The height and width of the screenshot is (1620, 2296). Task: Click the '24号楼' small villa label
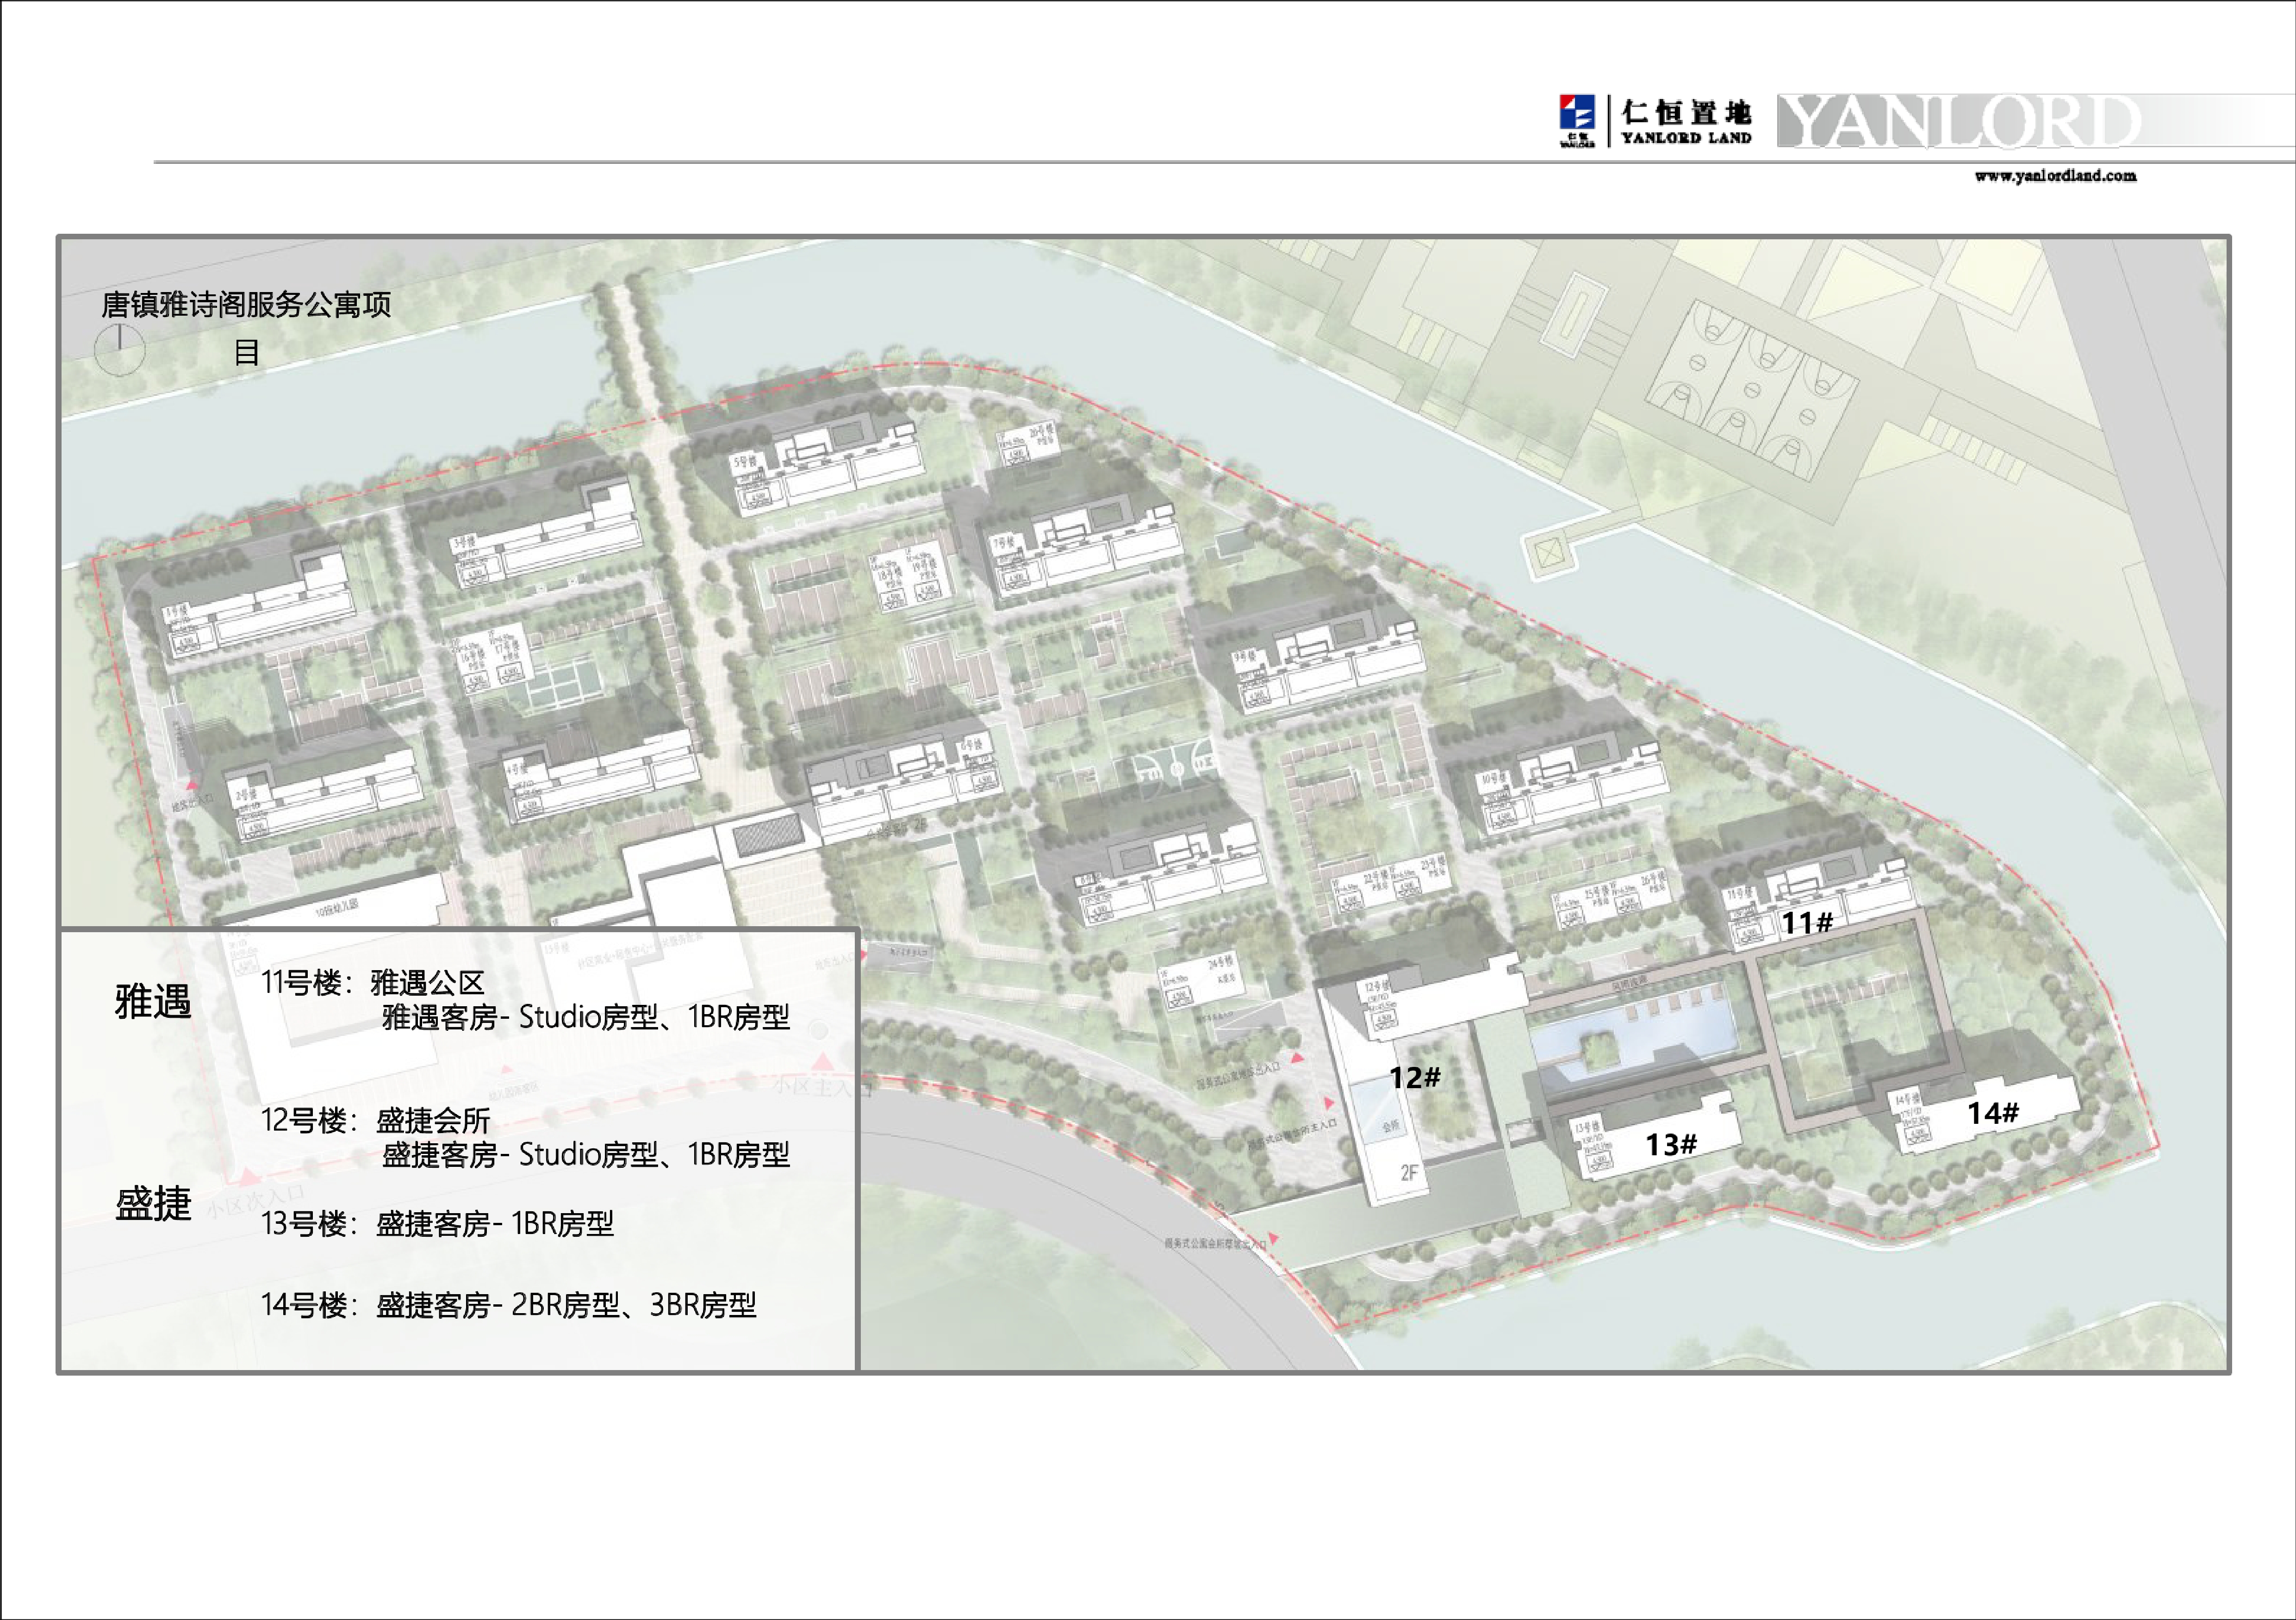(1220, 961)
